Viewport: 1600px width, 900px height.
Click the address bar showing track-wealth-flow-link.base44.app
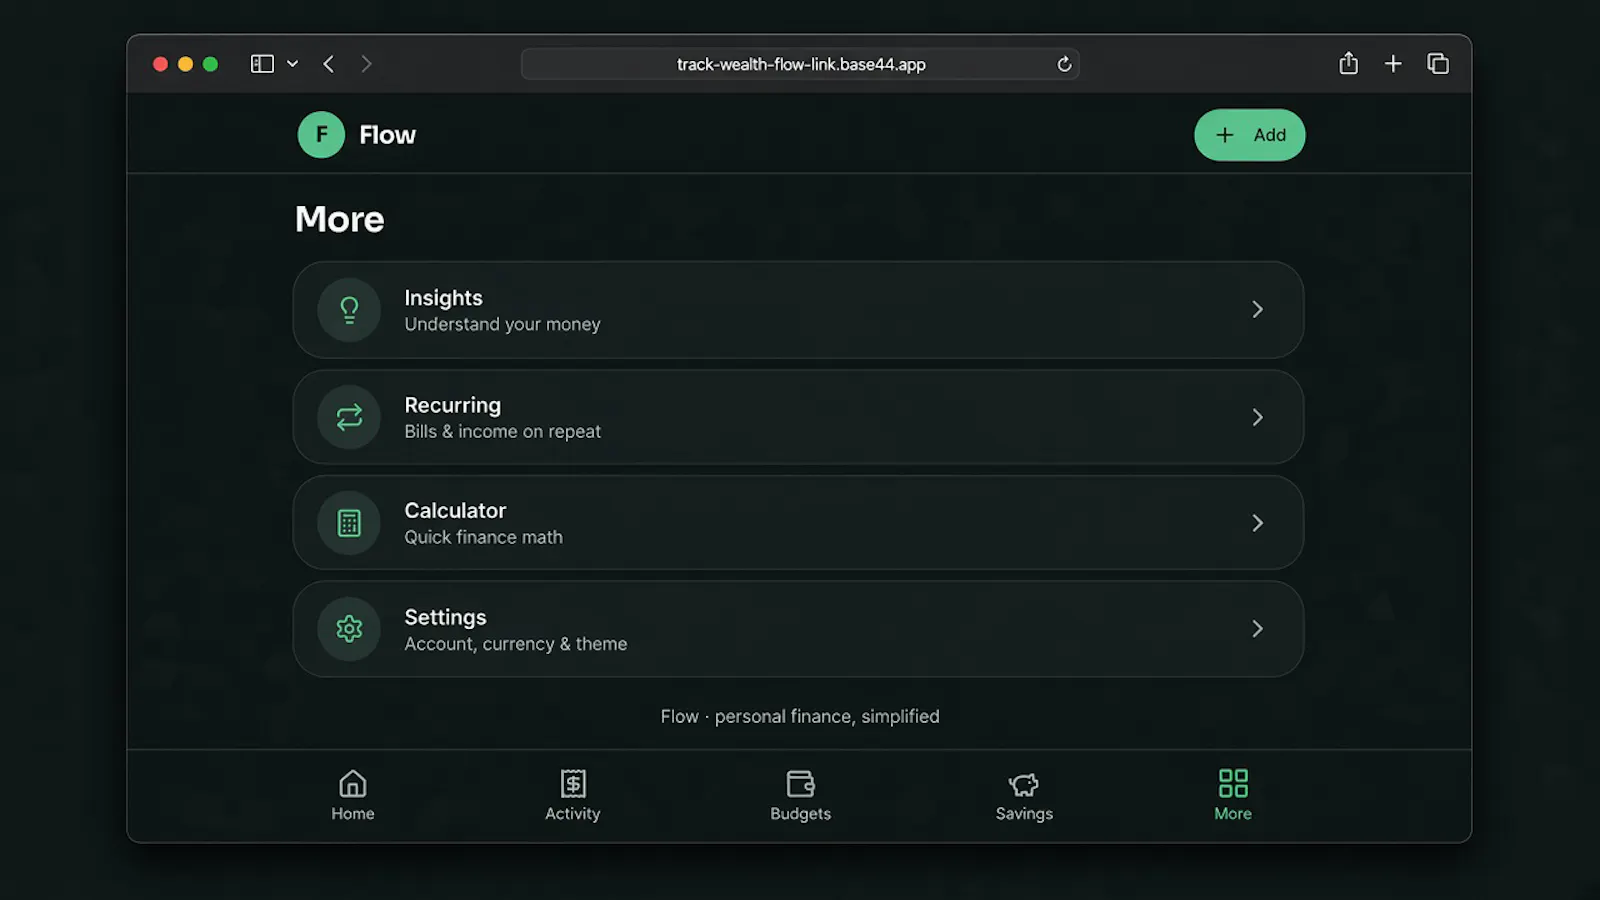[x=800, y=64]
